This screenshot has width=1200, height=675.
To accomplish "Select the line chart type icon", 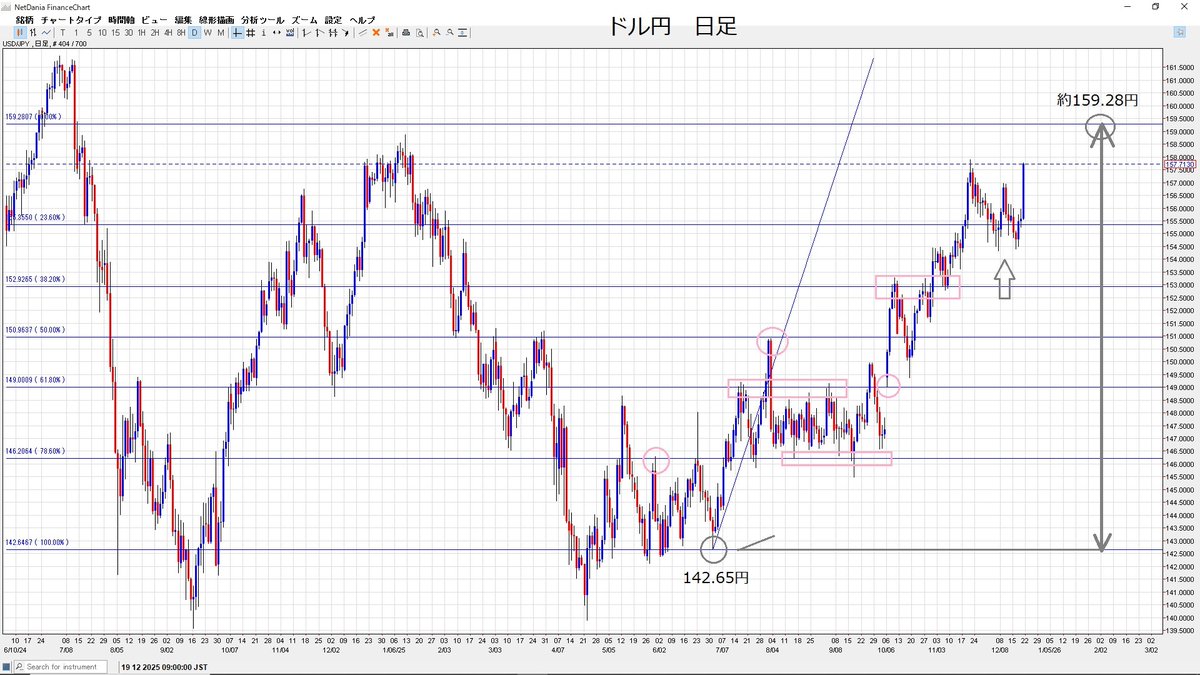I will pyautogui.click(x=46, y=32).
